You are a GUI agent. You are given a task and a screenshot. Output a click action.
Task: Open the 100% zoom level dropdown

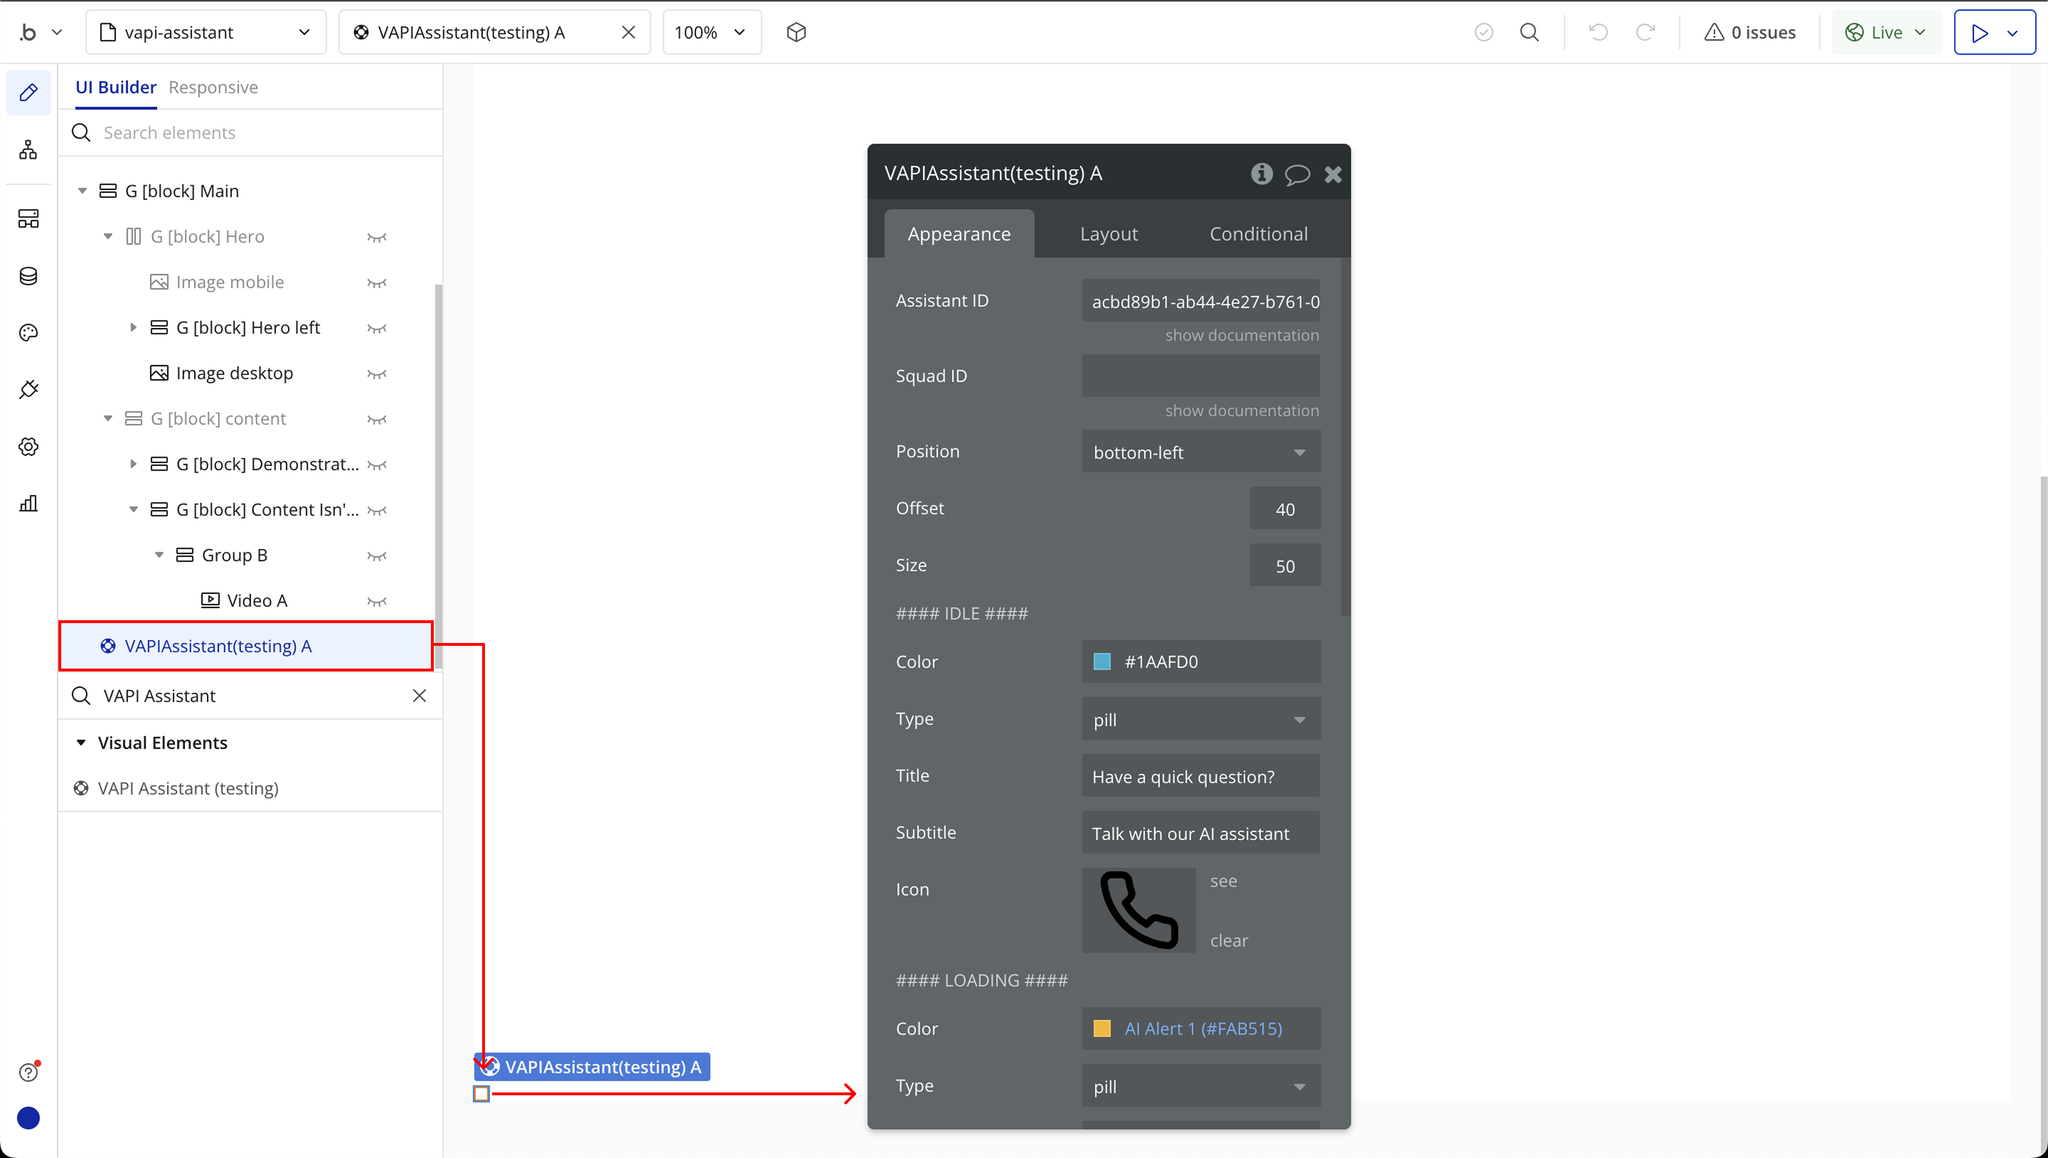point(711,32)
